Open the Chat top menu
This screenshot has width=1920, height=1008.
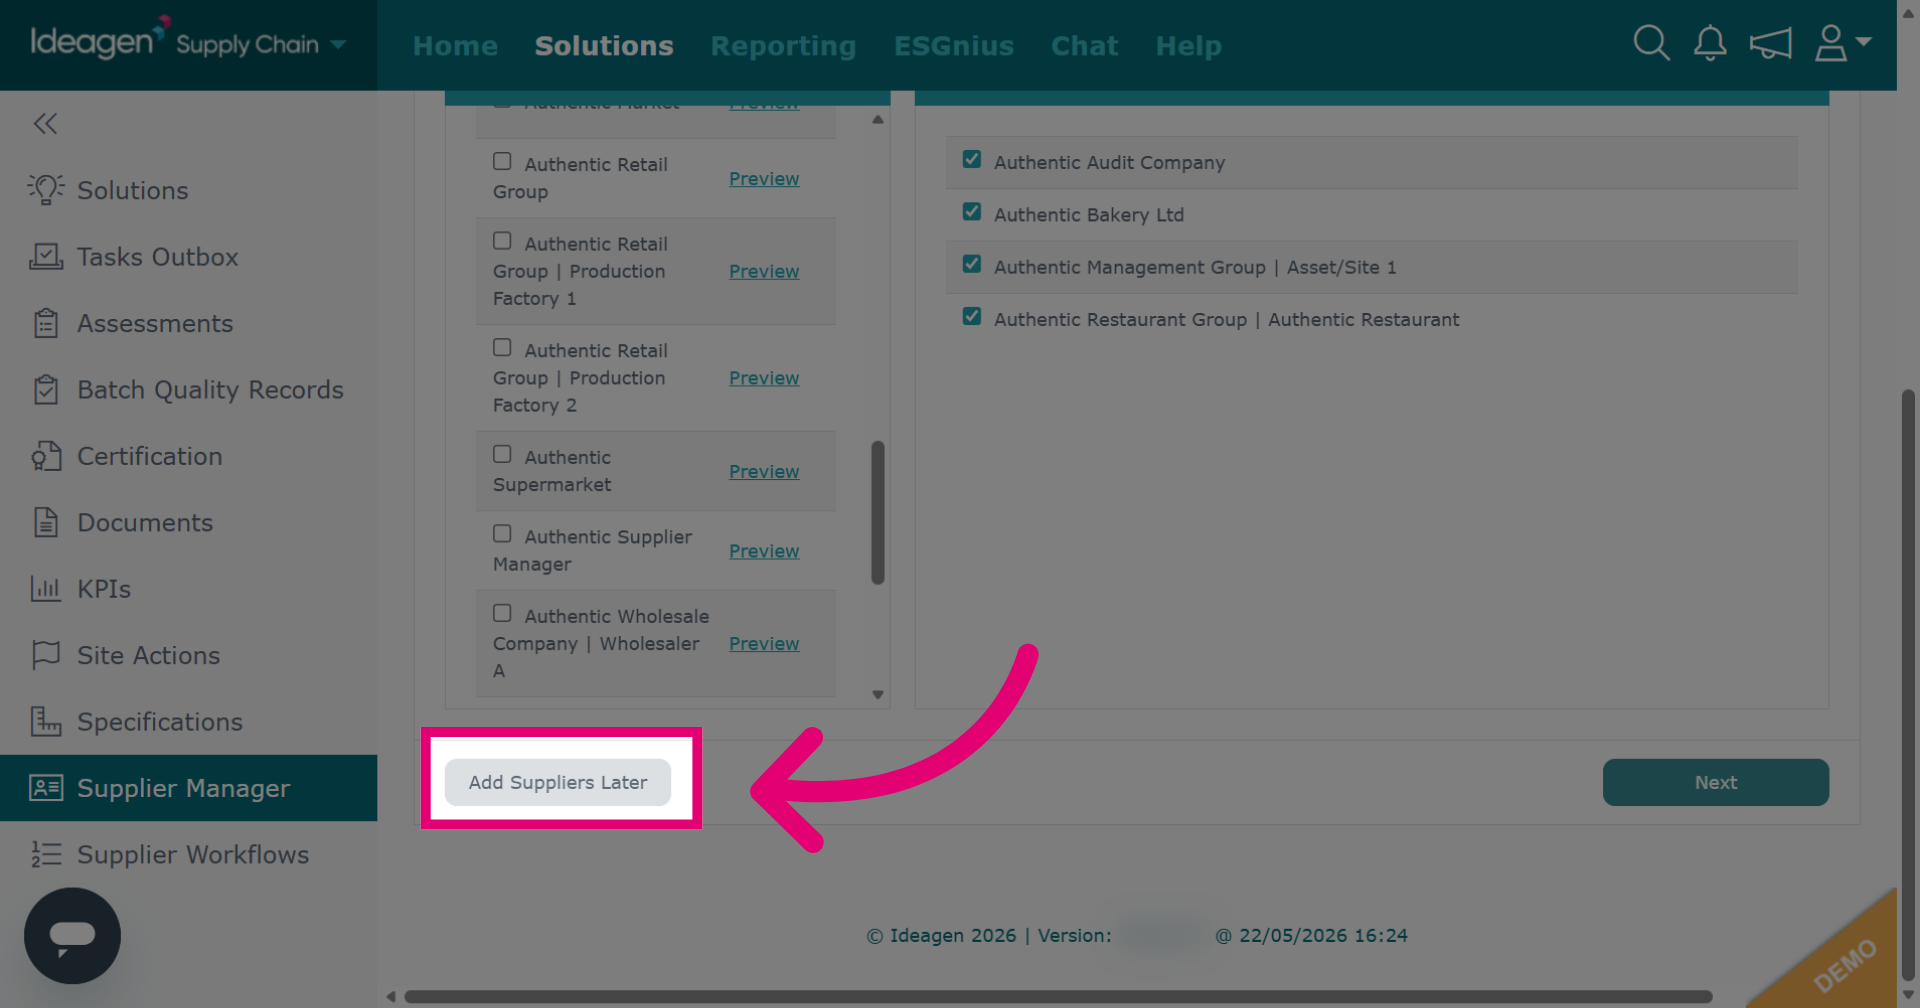tap(1084, 46)
